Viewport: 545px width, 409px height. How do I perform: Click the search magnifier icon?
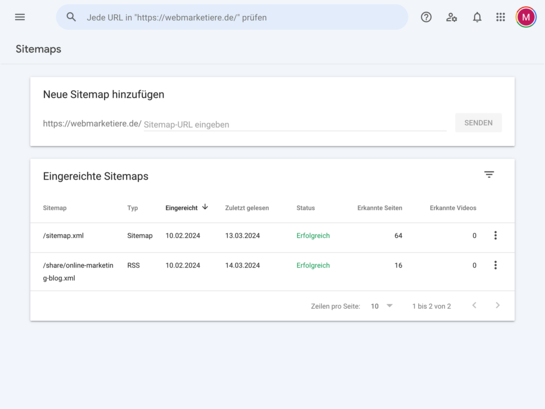pos(71,17)
